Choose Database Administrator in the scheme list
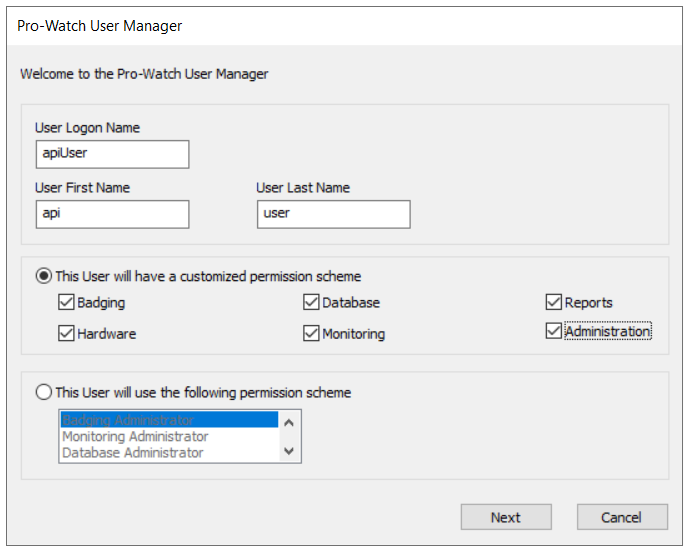Screen dimensions: 697x560 pyautogui.click(x=169, y=453)
